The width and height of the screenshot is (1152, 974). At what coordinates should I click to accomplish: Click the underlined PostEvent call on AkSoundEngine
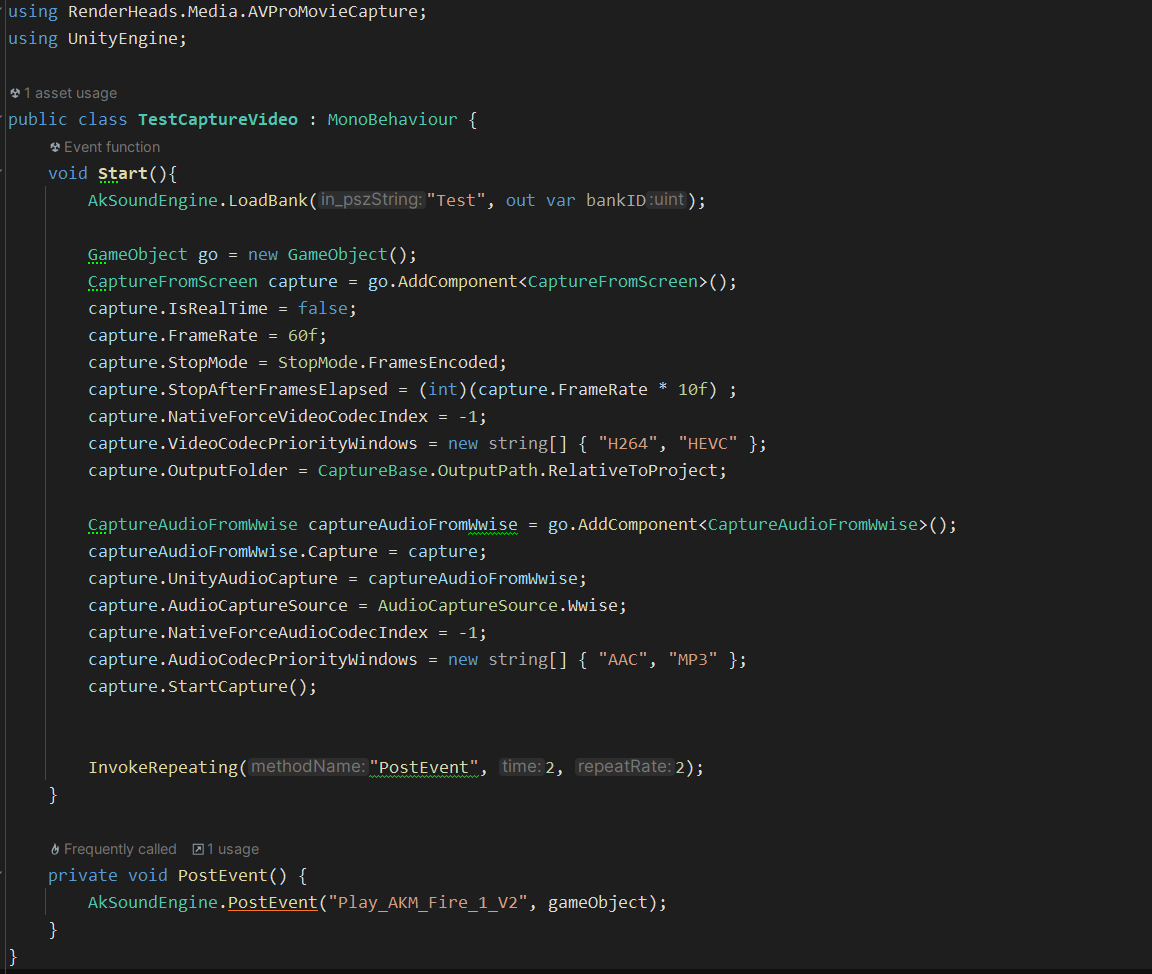pyautogui.click(x=273, y=902)
